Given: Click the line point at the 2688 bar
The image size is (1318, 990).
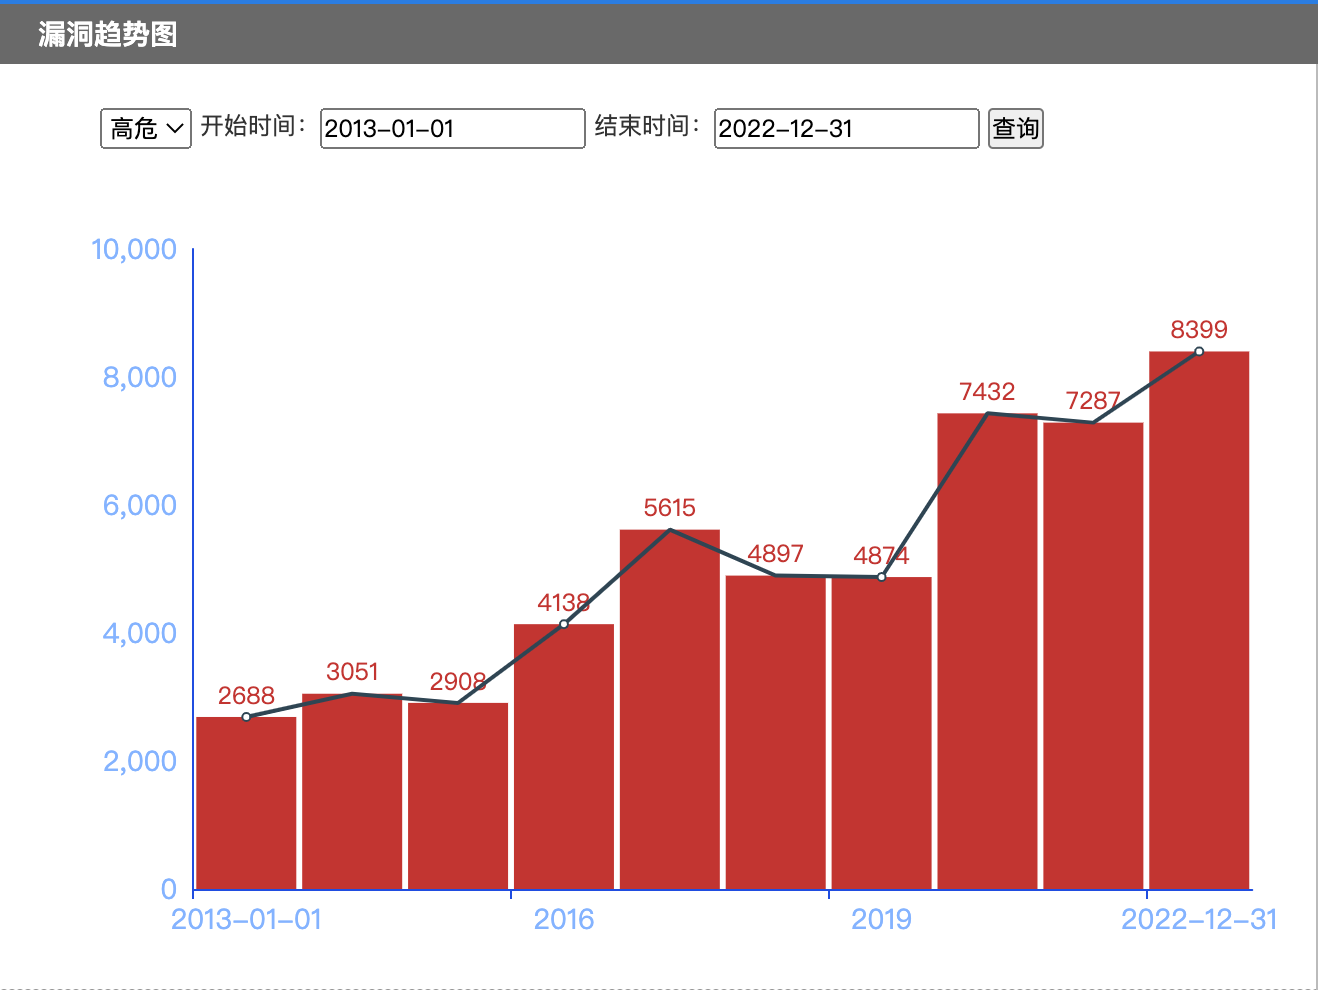Looking at the screenshot, I should click(x=246, y=717).
